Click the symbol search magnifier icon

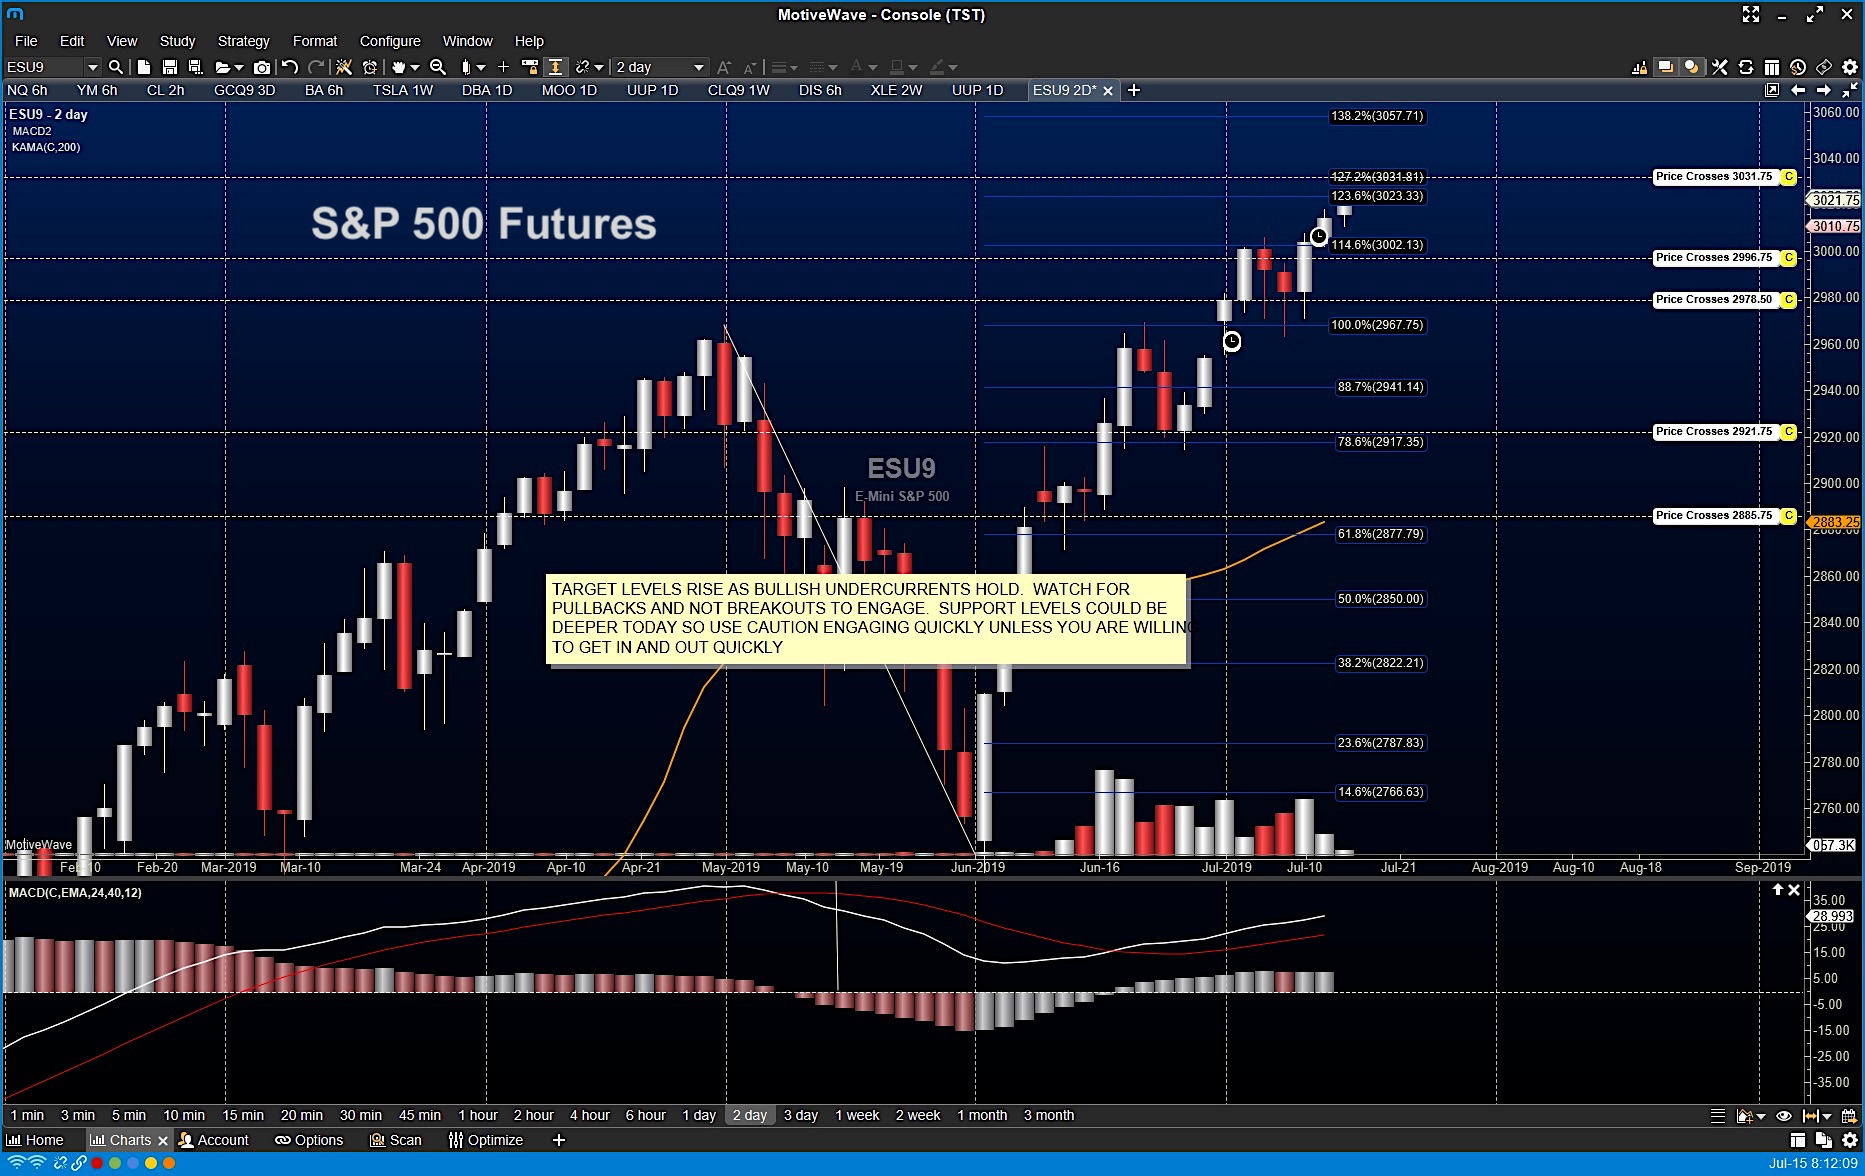(116, 67)
